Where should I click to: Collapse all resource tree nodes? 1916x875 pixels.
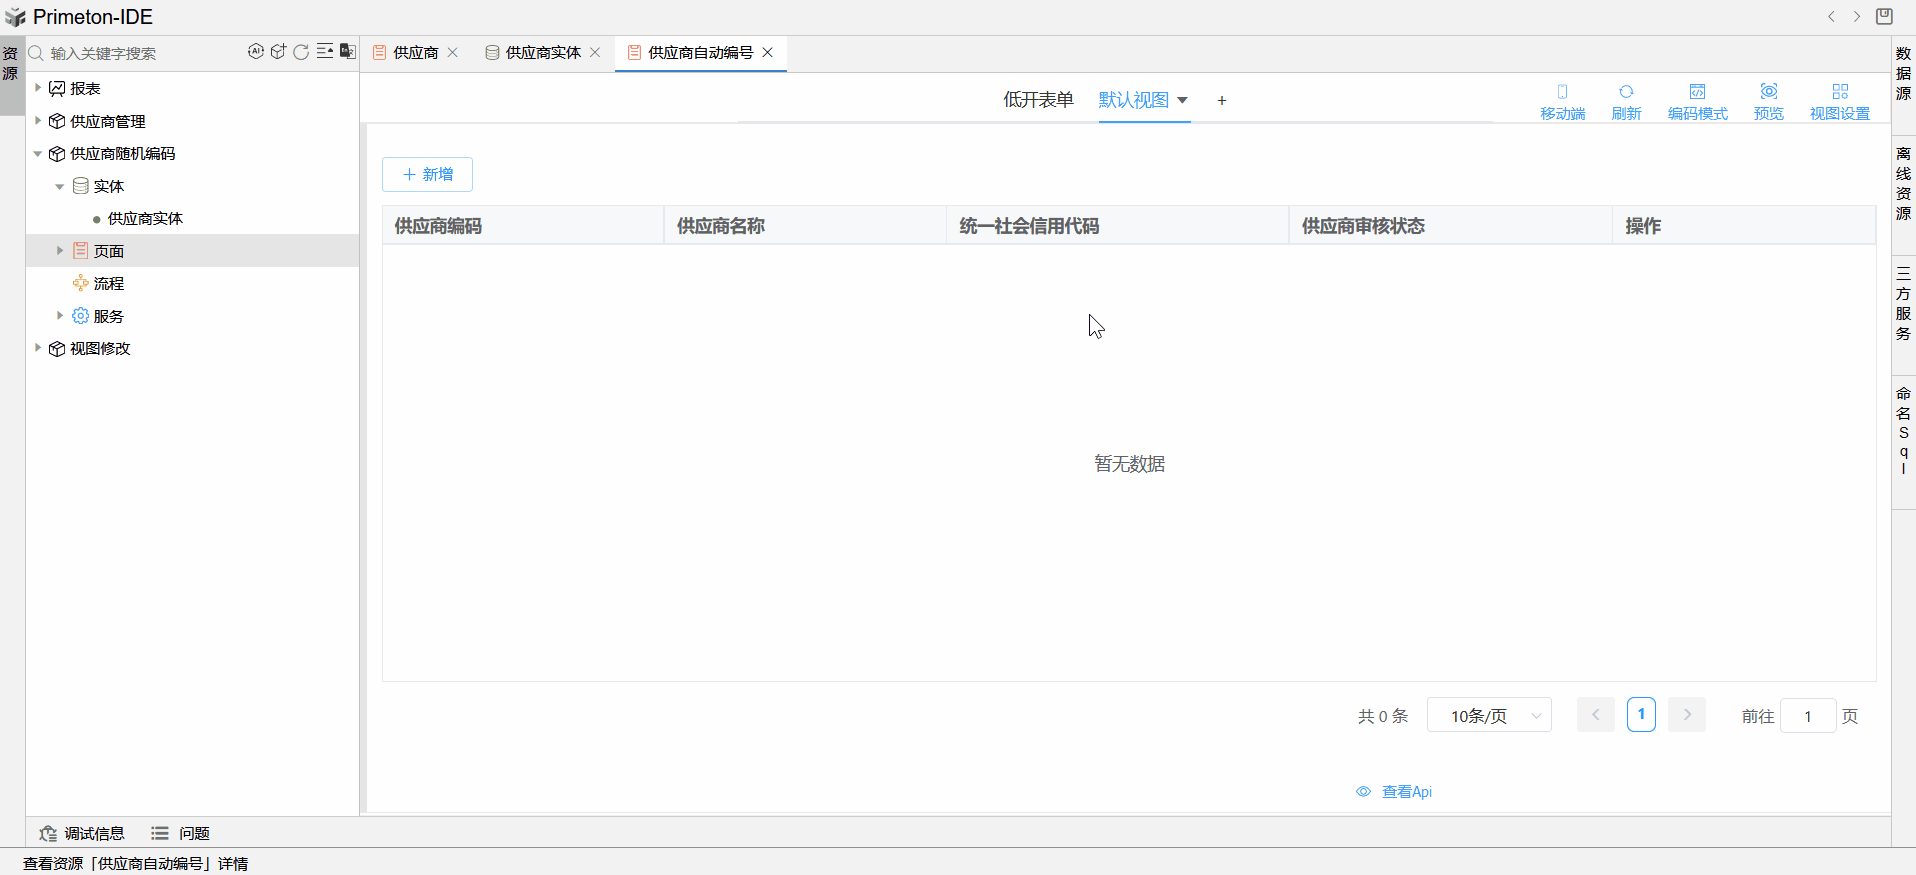click(x=325, y=52)
